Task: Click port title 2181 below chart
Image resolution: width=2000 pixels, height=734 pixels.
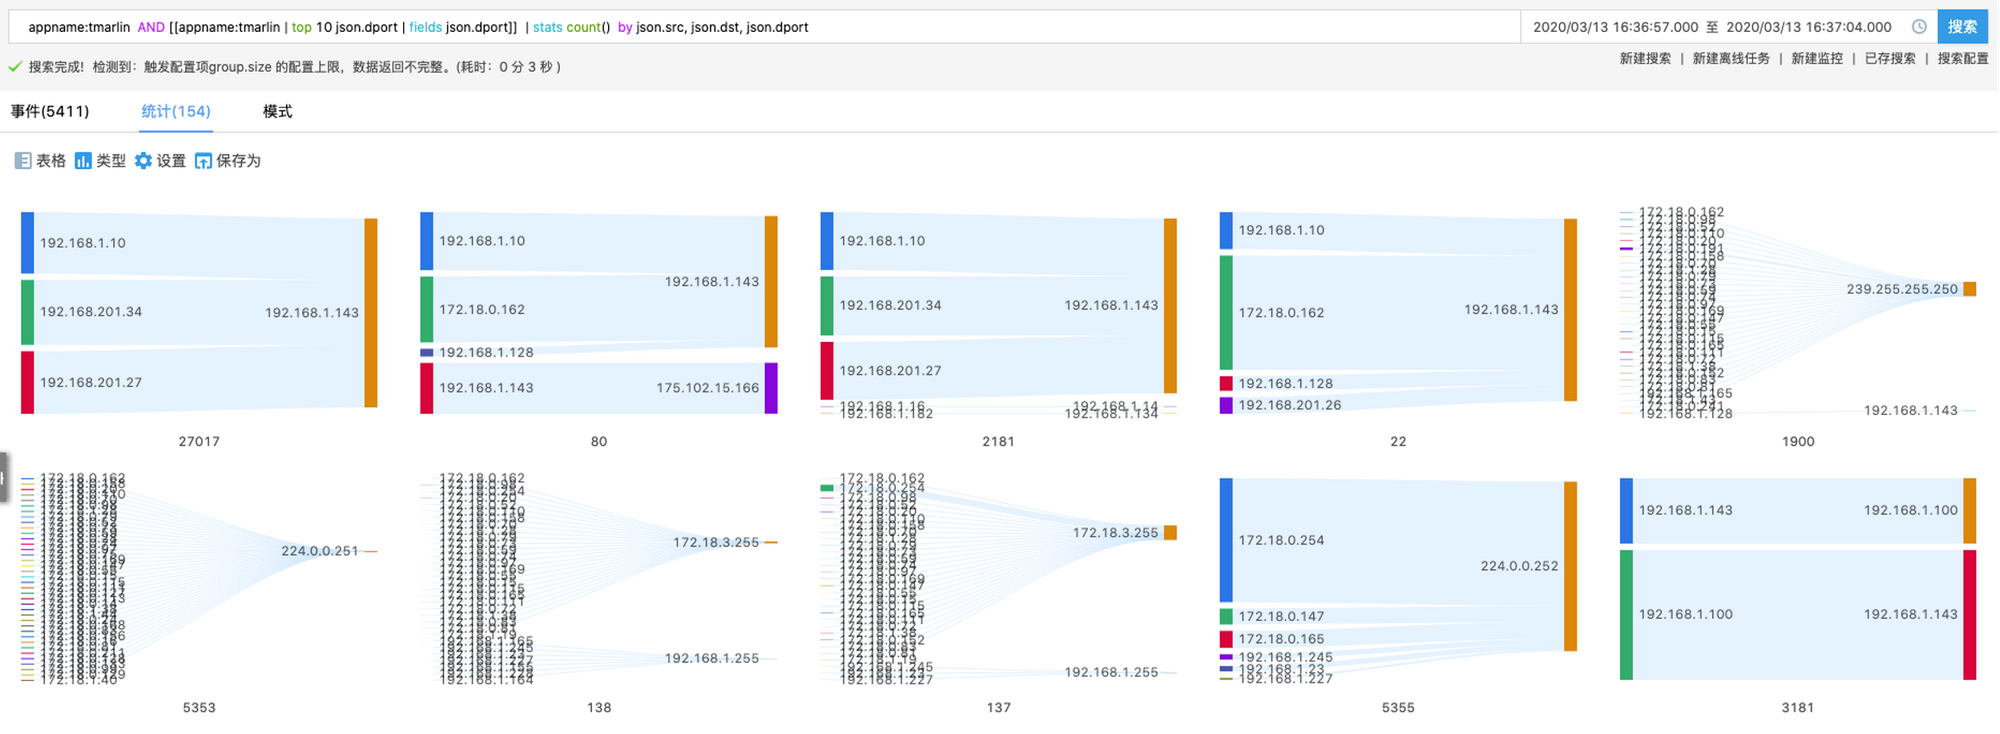Action: coord(998,442)
